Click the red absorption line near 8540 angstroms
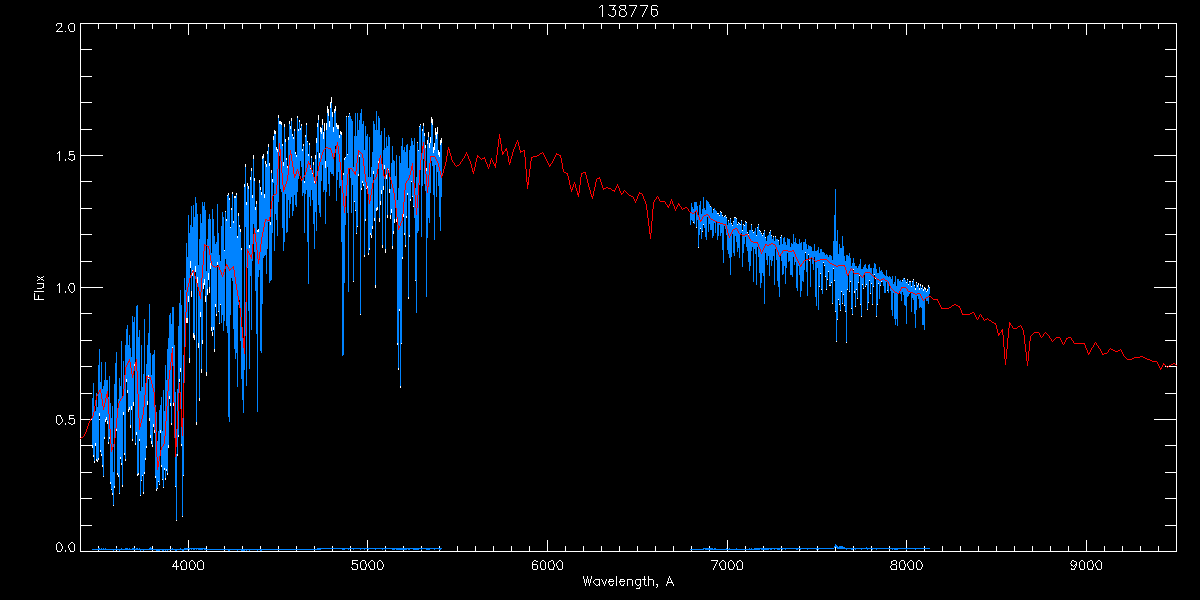 1005,352
